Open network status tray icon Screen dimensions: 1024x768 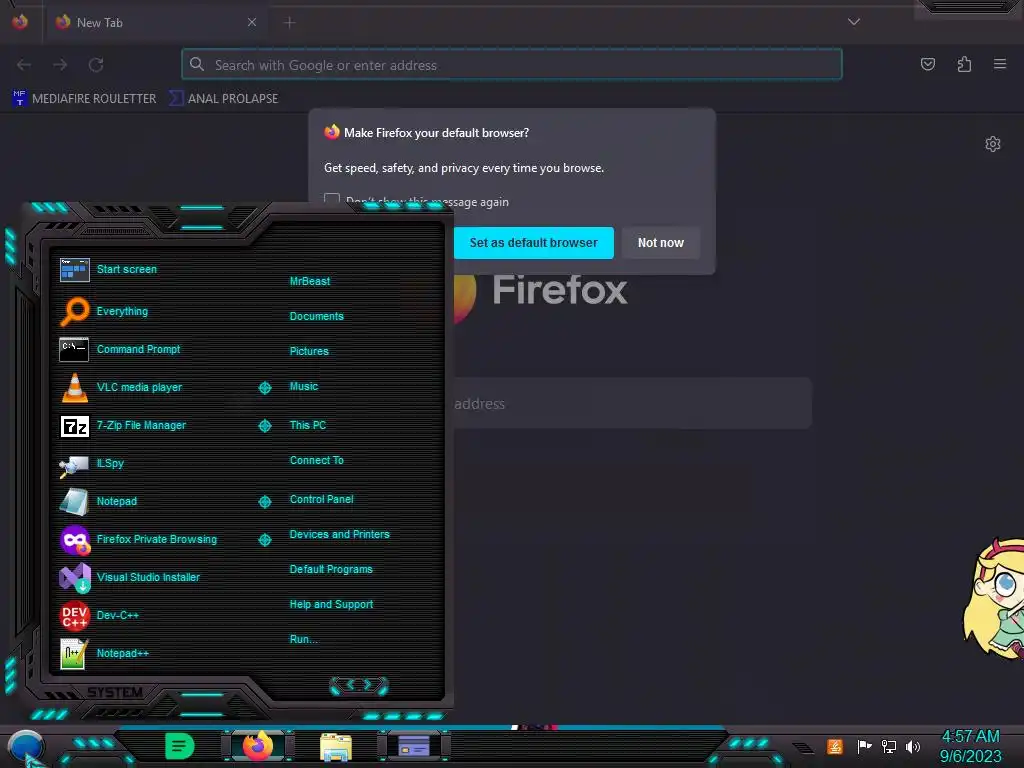click(889, 746)
